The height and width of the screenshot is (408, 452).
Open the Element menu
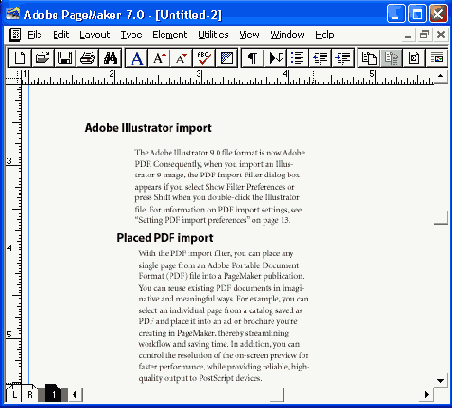click(170, 35)
